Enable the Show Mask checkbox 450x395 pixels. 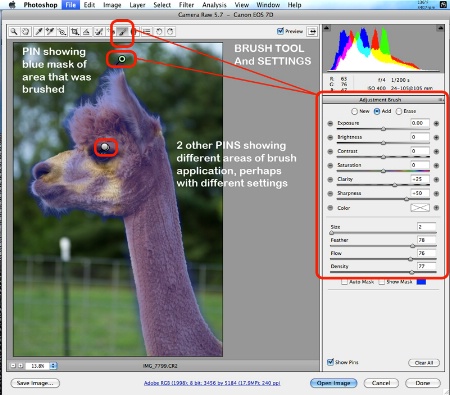click(x=382, y=282)
